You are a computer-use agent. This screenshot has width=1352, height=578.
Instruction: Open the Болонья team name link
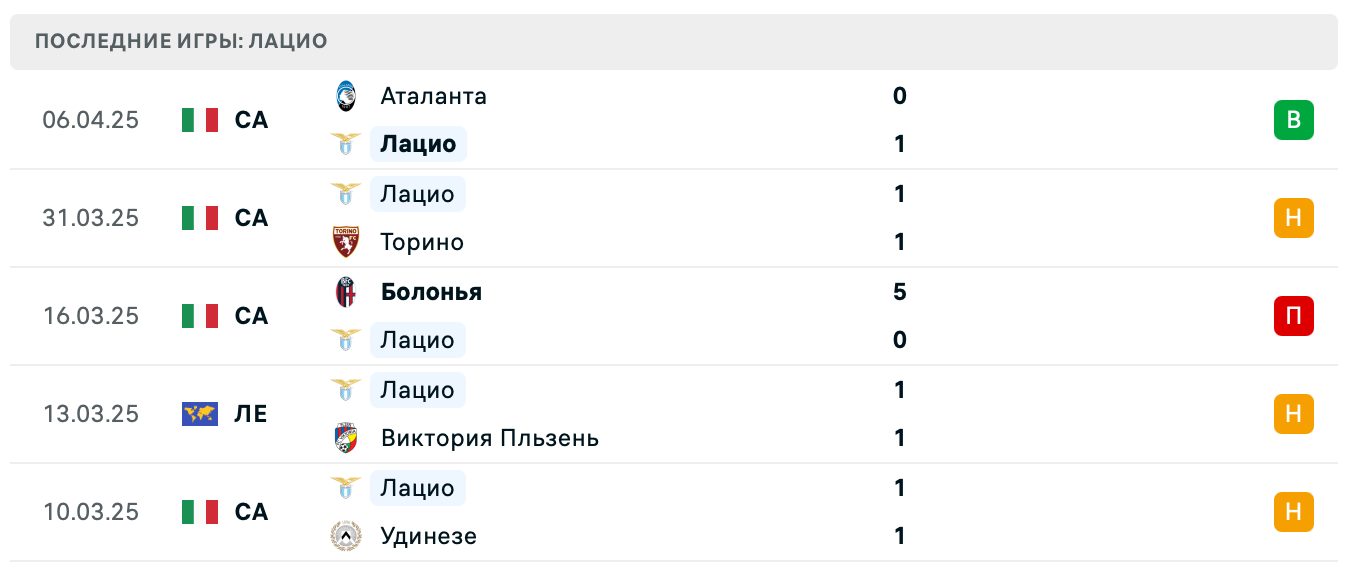[x=430, y=292]
